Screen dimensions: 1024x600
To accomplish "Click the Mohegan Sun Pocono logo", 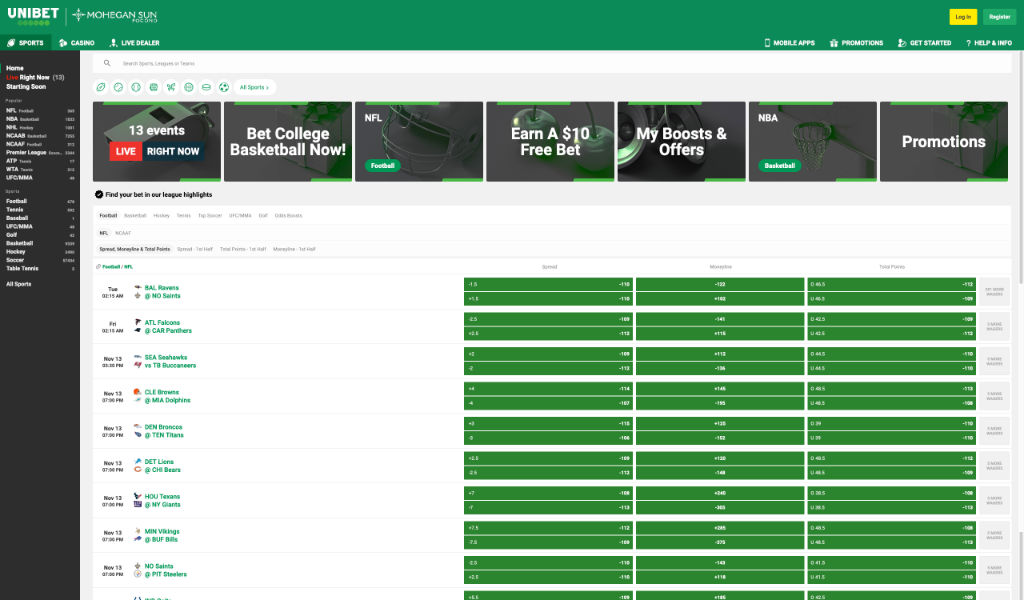I will [115, 15].
